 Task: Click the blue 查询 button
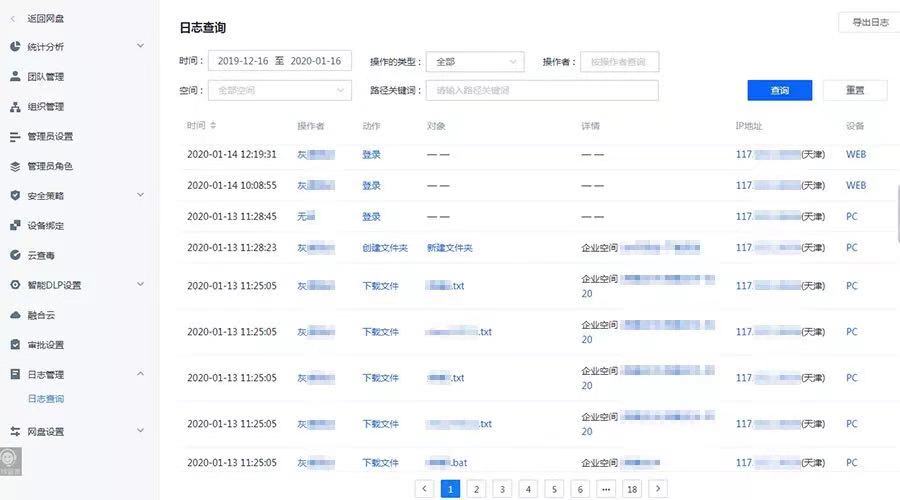(779, 91)
